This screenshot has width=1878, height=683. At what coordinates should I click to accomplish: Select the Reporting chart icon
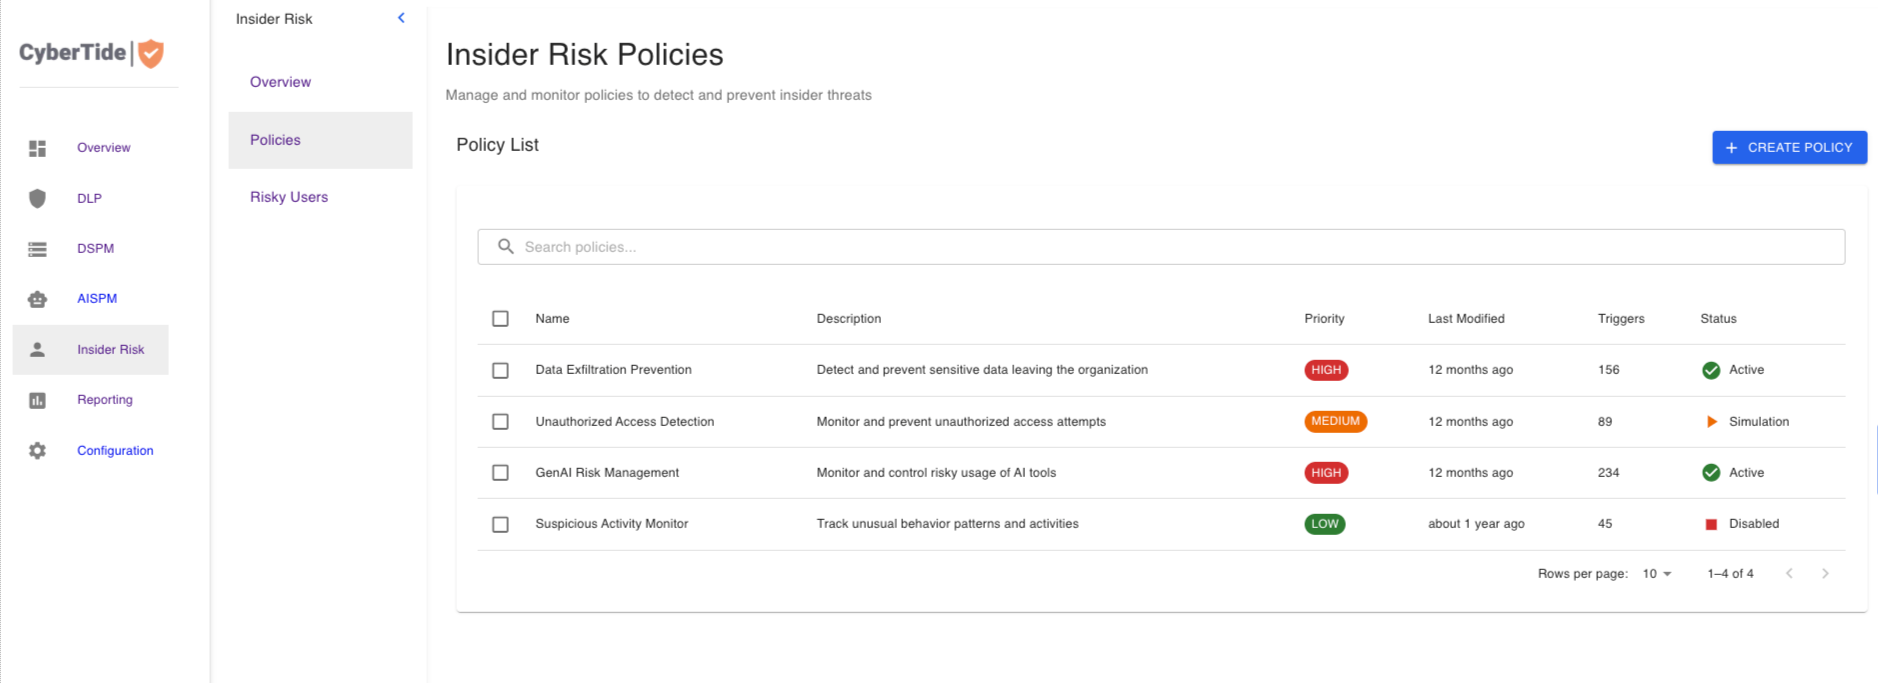point(37,400)
